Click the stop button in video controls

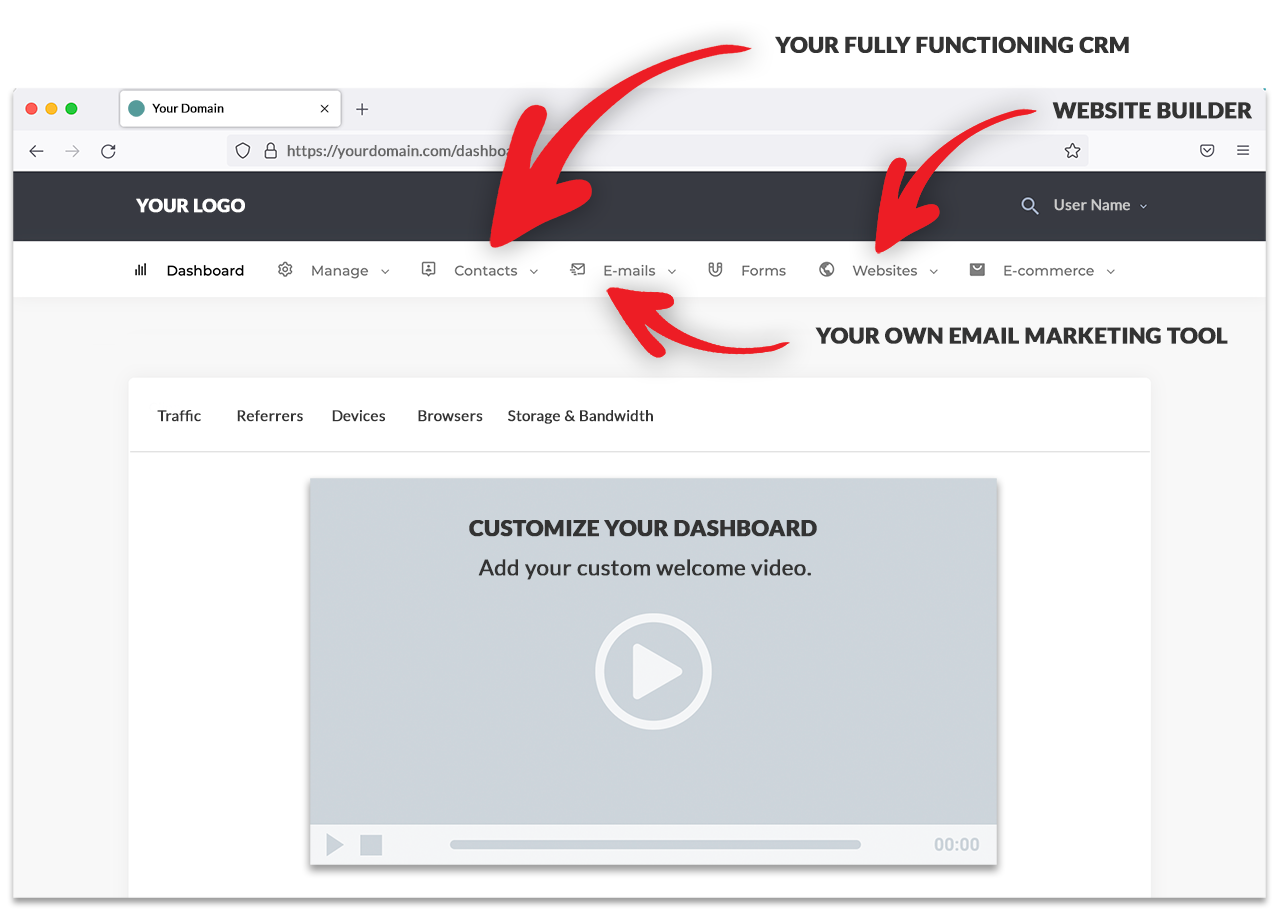[x=371, y=845]
